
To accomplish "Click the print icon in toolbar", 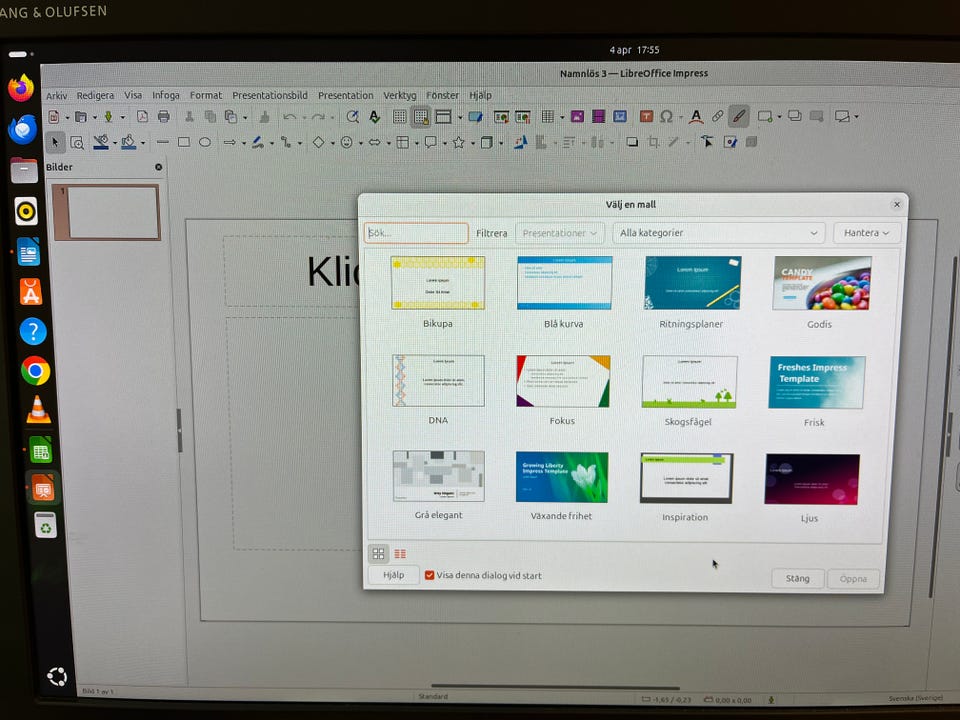I will coord(163,117).
